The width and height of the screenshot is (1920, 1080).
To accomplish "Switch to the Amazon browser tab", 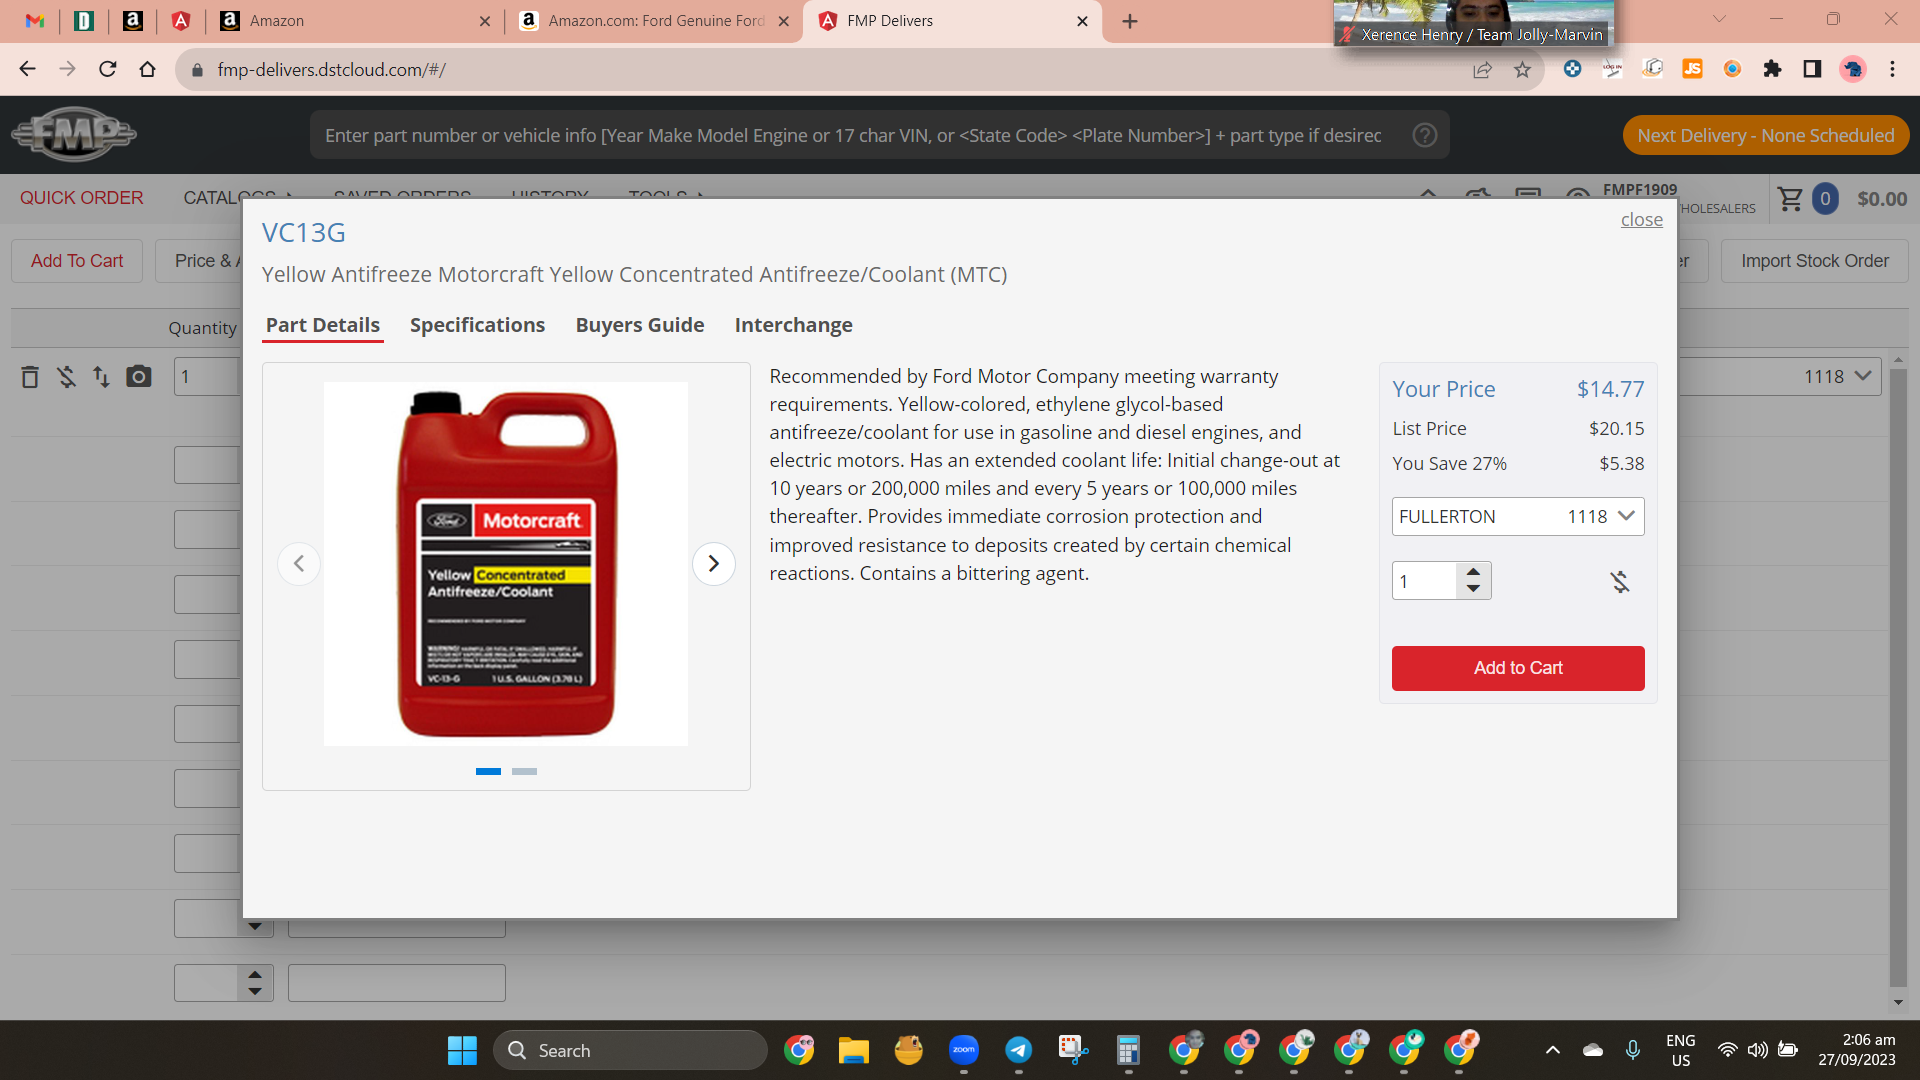I will pos(355,21).
